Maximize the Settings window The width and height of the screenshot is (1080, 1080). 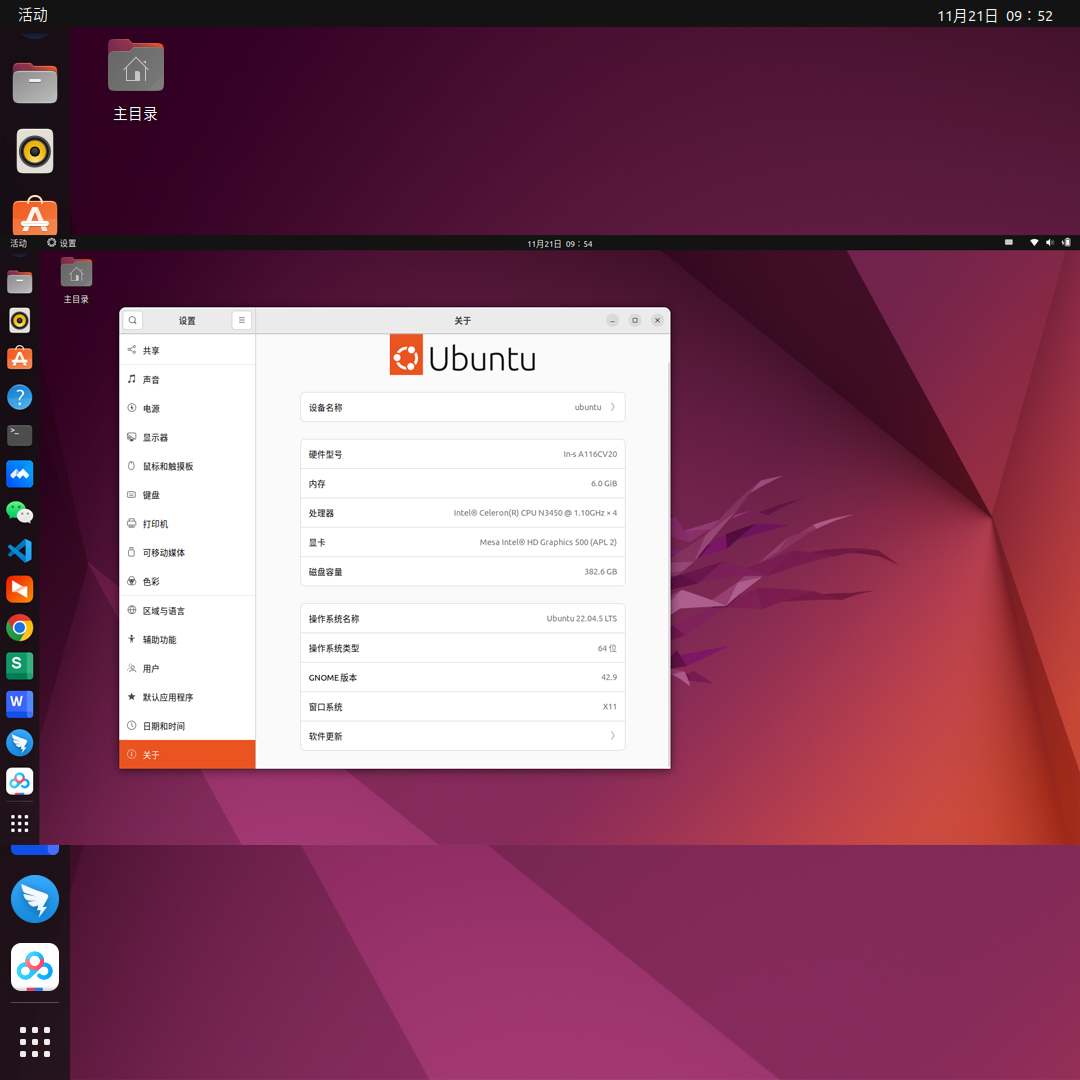click(x=635, y=320)
